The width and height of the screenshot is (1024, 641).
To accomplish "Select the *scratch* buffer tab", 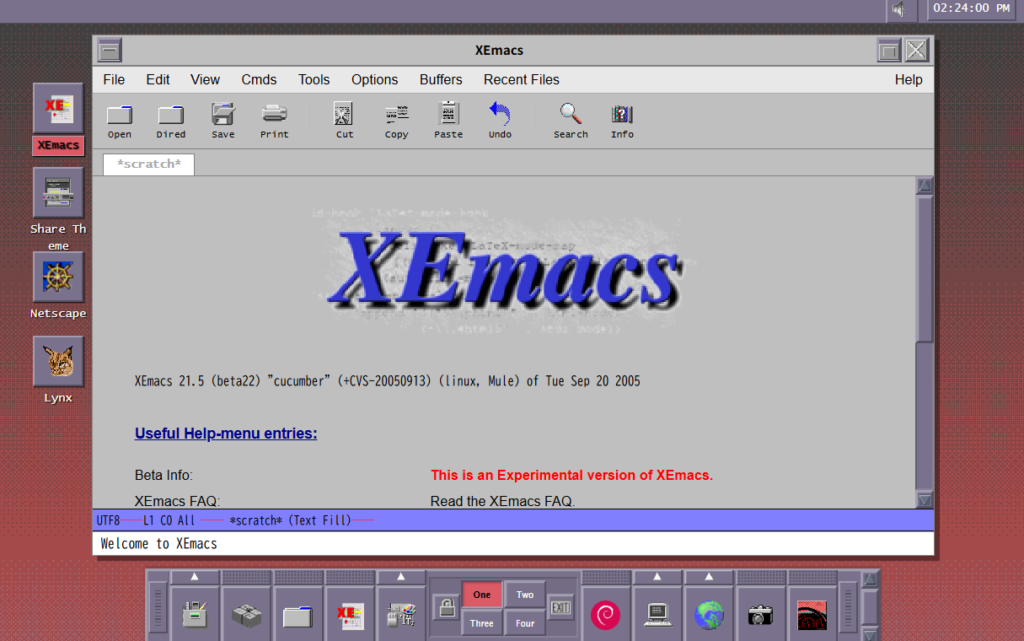I will coord(149,164).
